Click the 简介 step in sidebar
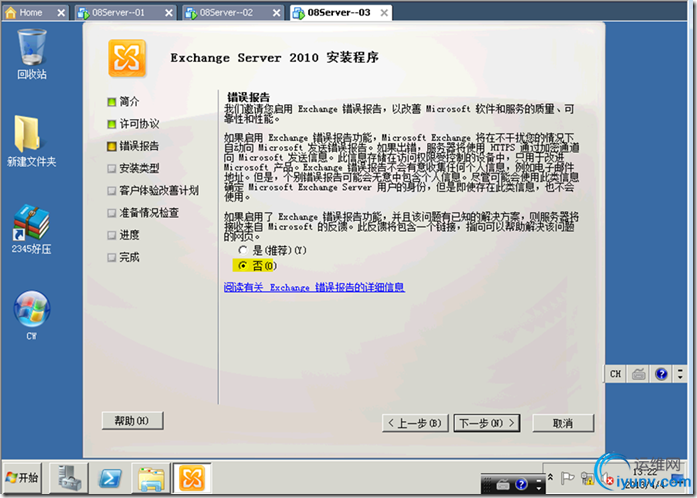This screenshot has height=498, width=697. [x=124, y=101]
